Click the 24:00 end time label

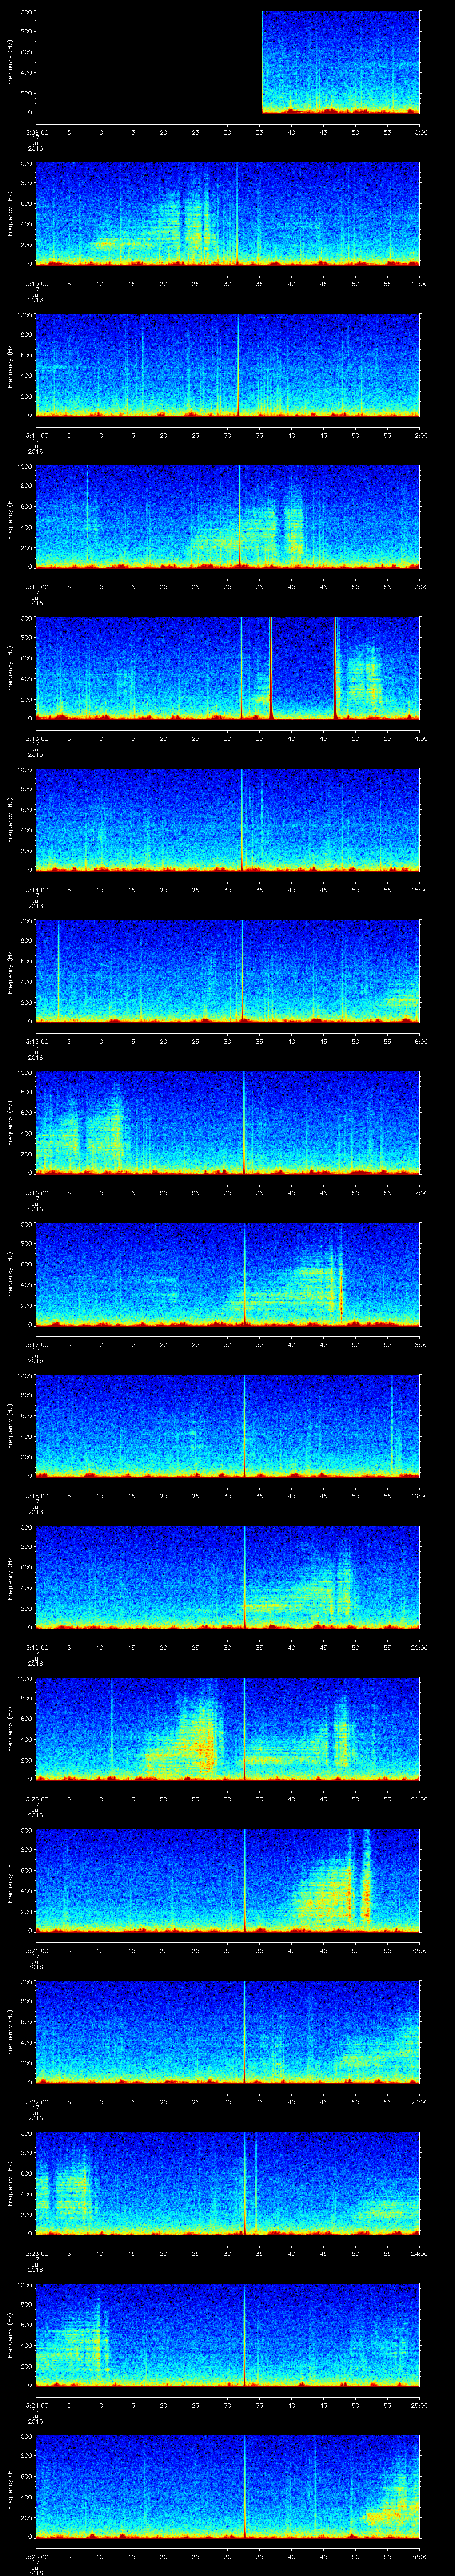(419, 2253)
